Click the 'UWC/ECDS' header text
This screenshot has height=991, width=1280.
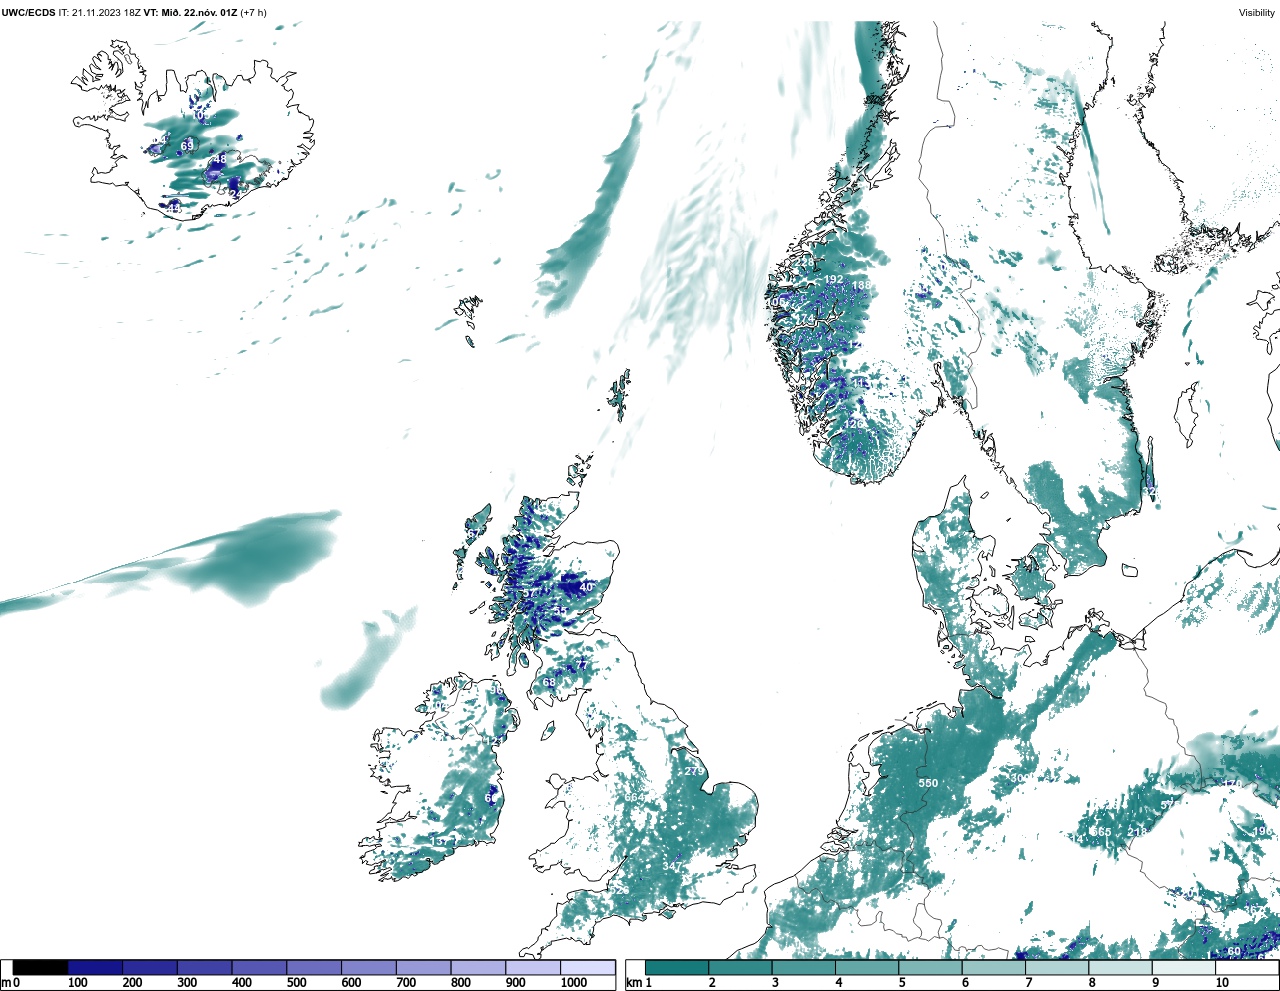pos(28,12)
